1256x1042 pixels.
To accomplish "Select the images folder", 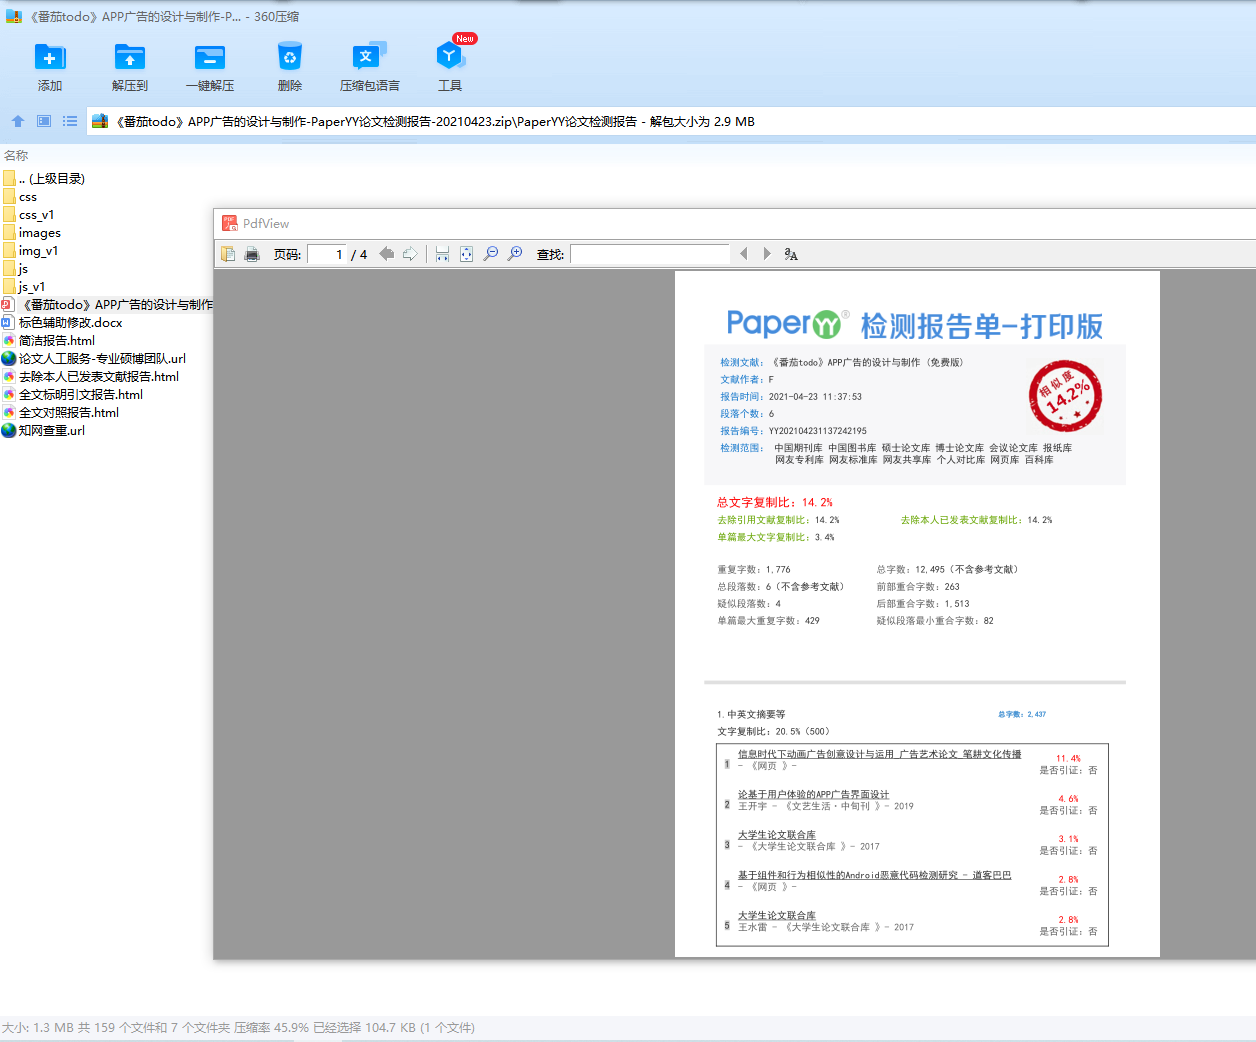I will [32, 232].
